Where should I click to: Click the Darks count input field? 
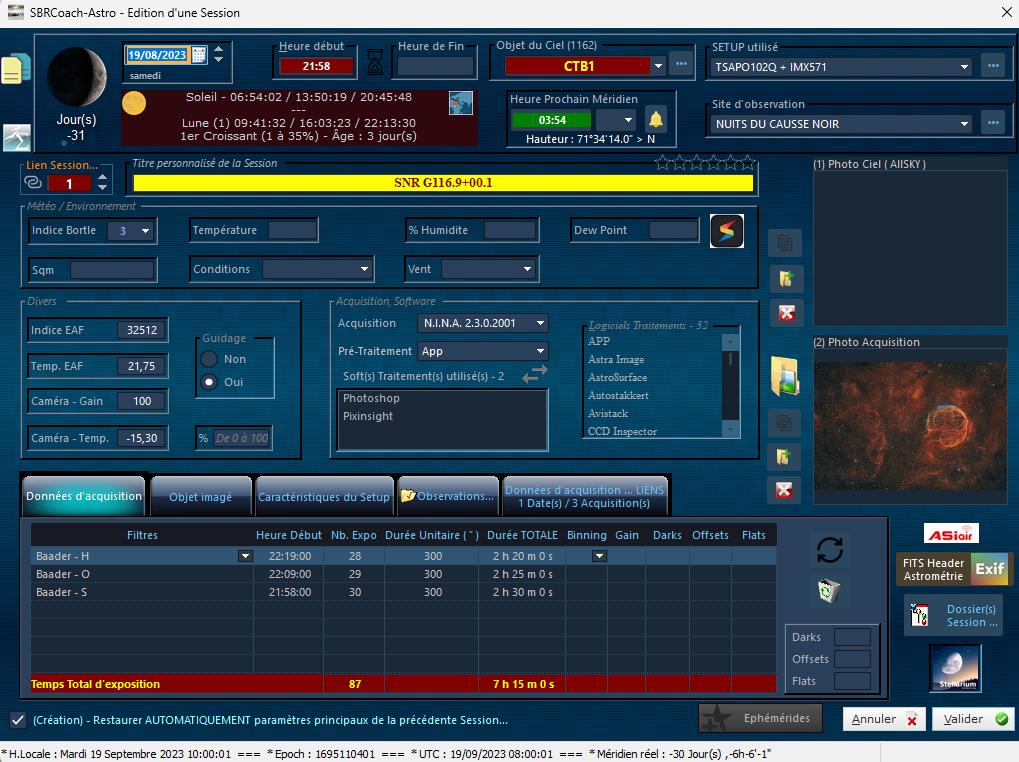(x=852, y=637)
